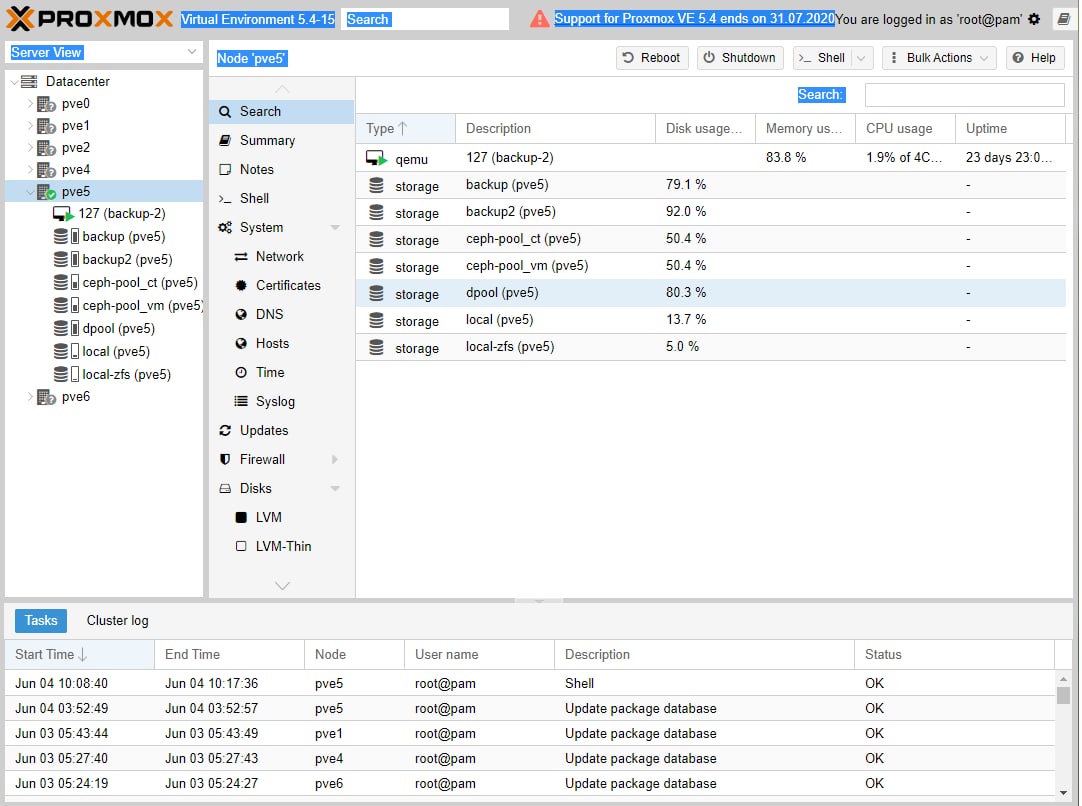The image size is (1082, 806).
Task: Click the Certificates icon in the node menu
Action: [x=241, y=286]
